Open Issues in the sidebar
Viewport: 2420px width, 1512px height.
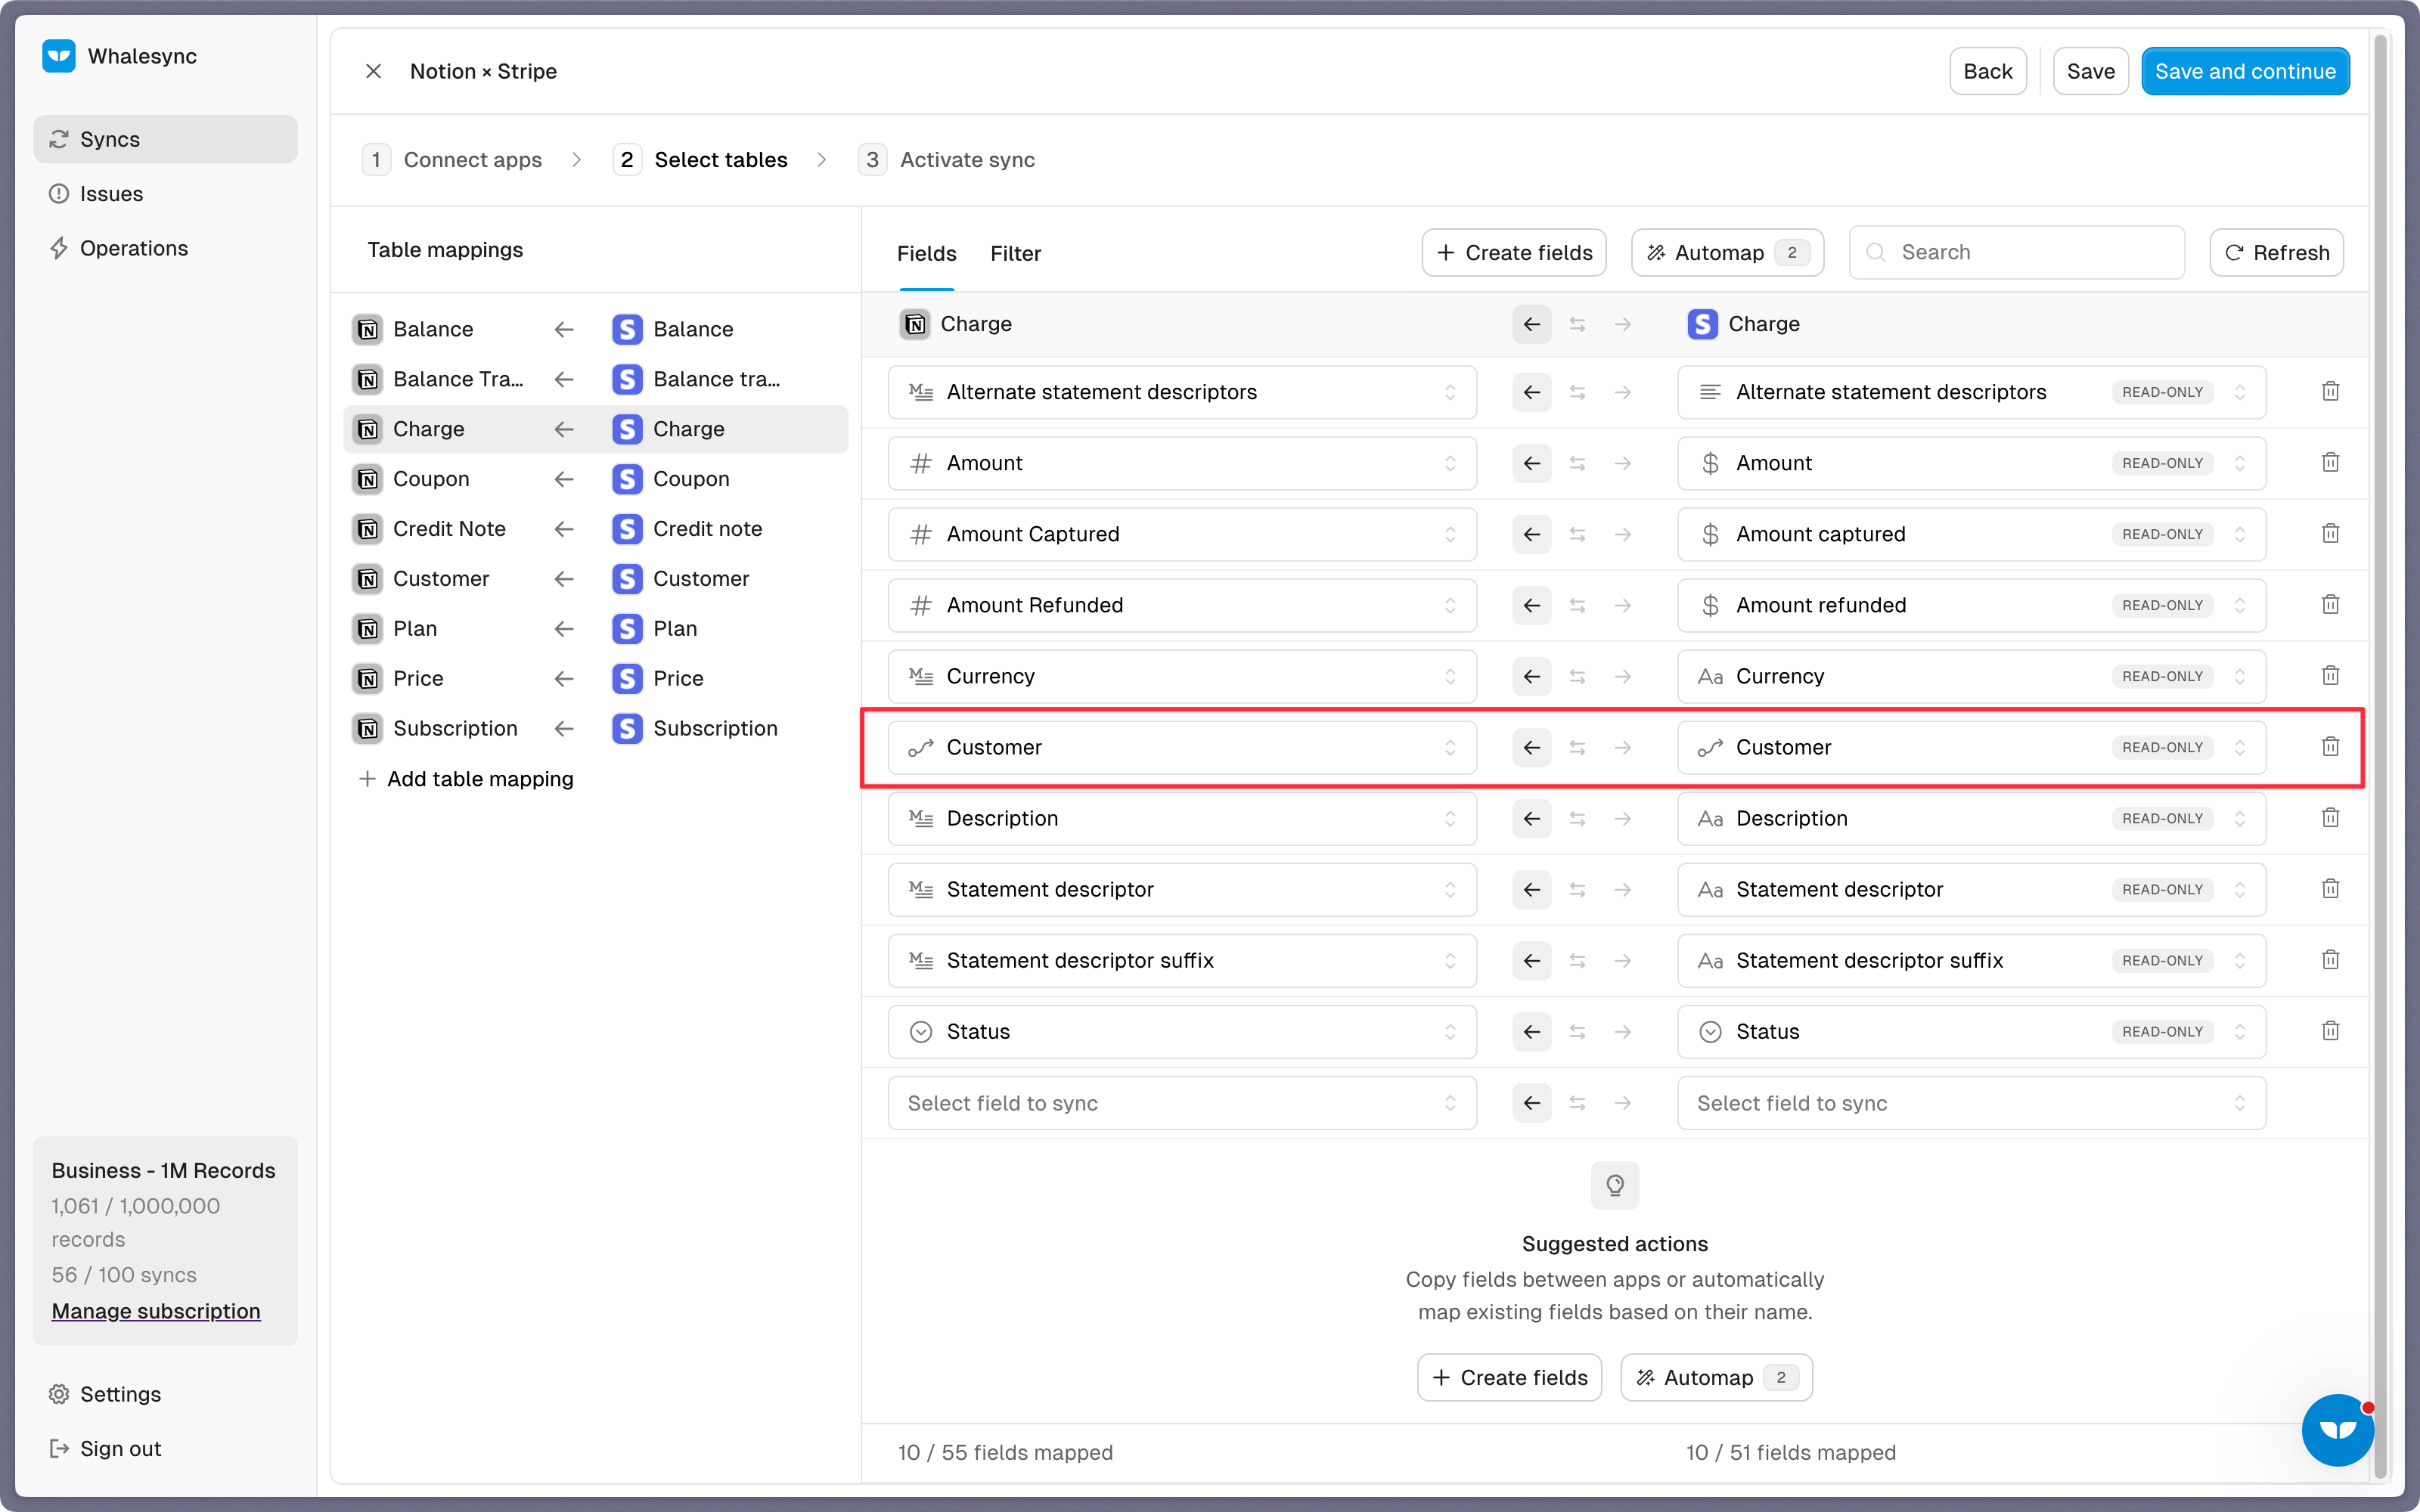click(165, 193)
